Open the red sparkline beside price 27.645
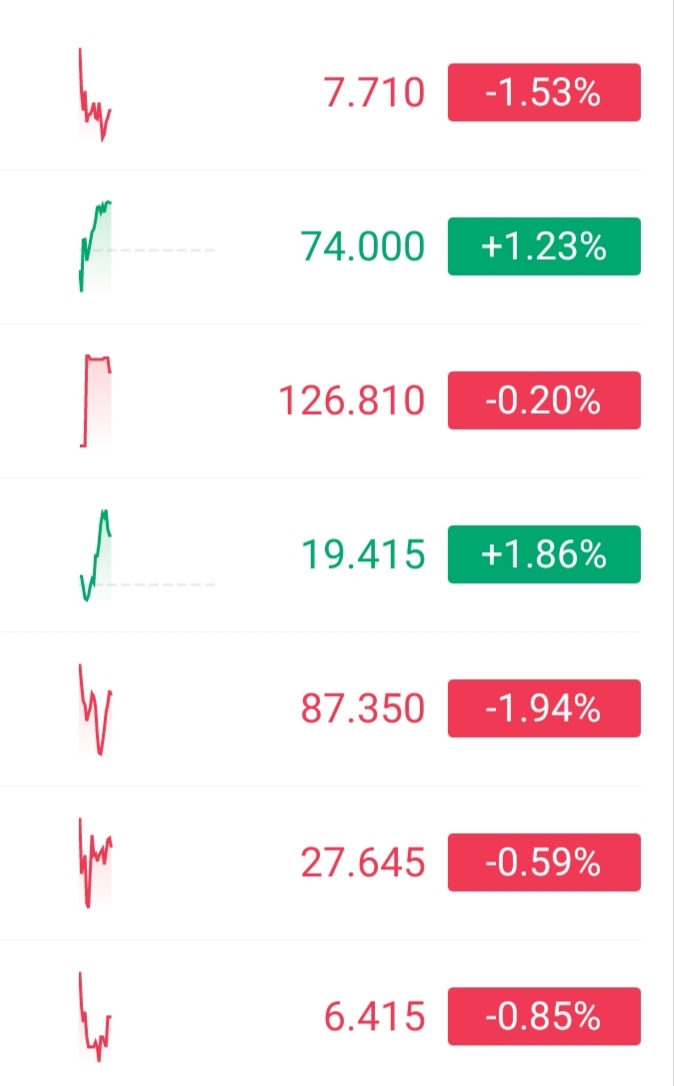This screenshot has height=1086, width=674. click(95, 862)
